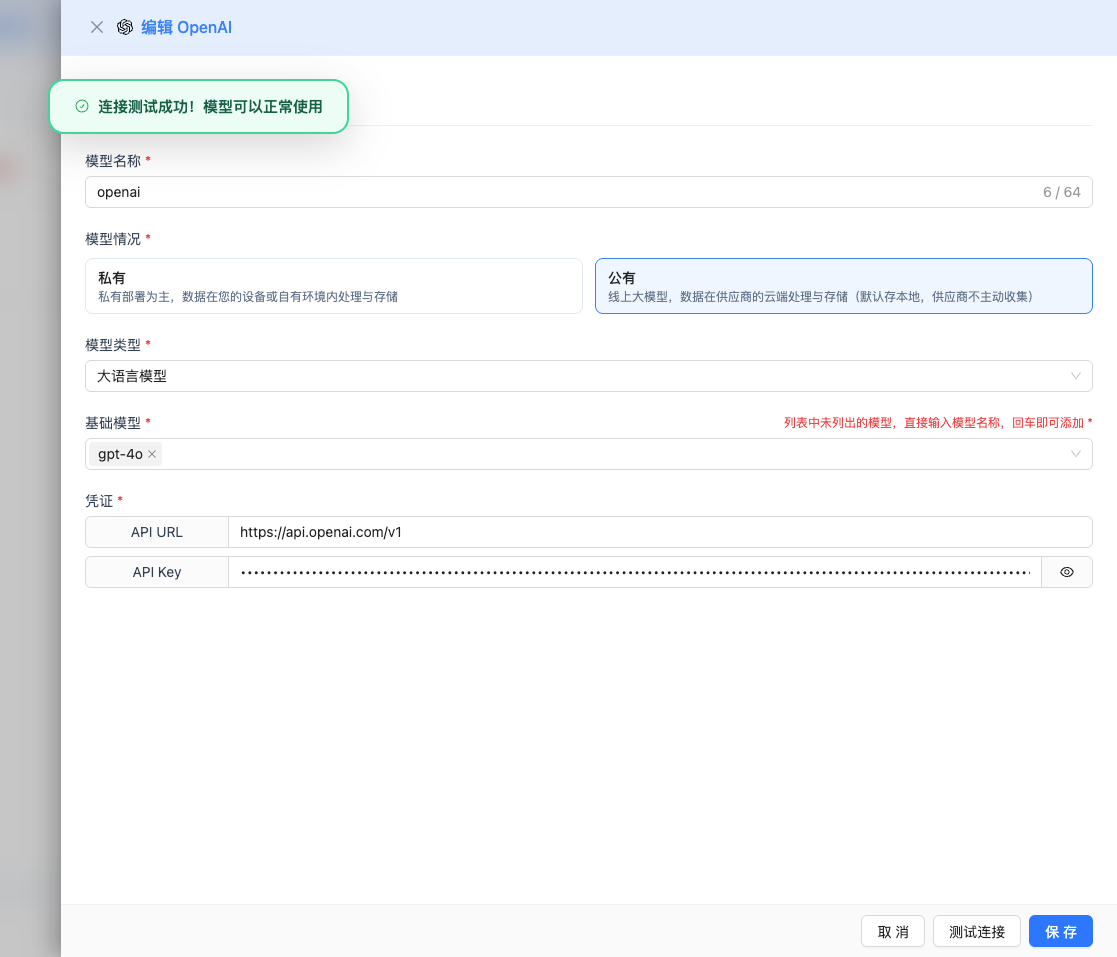Open the 大语言模型 type dropdown
The height and width of the screenshot is (957, 1117).
coord(580,376)
